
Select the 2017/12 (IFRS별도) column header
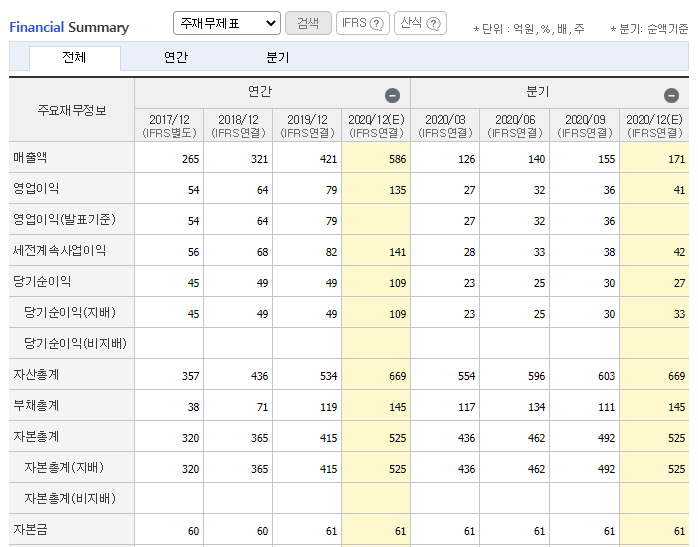coord(169,126)
